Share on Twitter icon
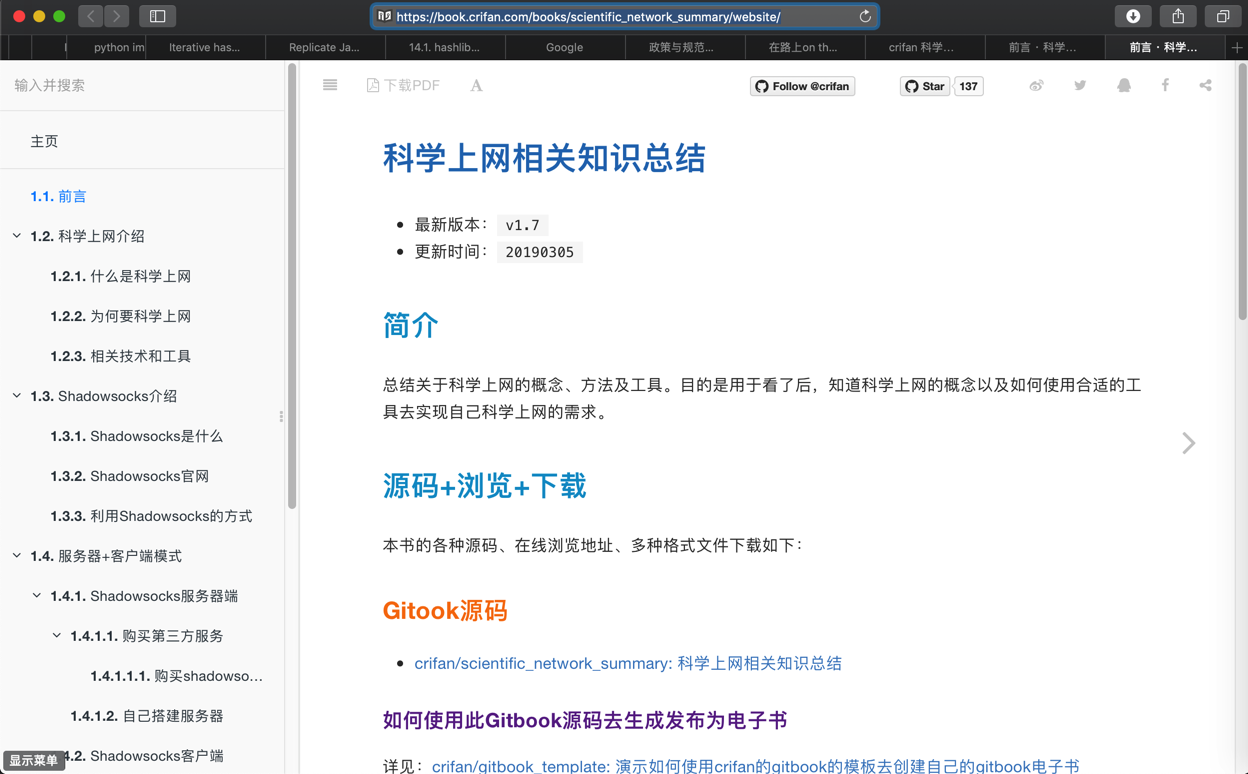The image size is (1248, 774). point(1080,86)
